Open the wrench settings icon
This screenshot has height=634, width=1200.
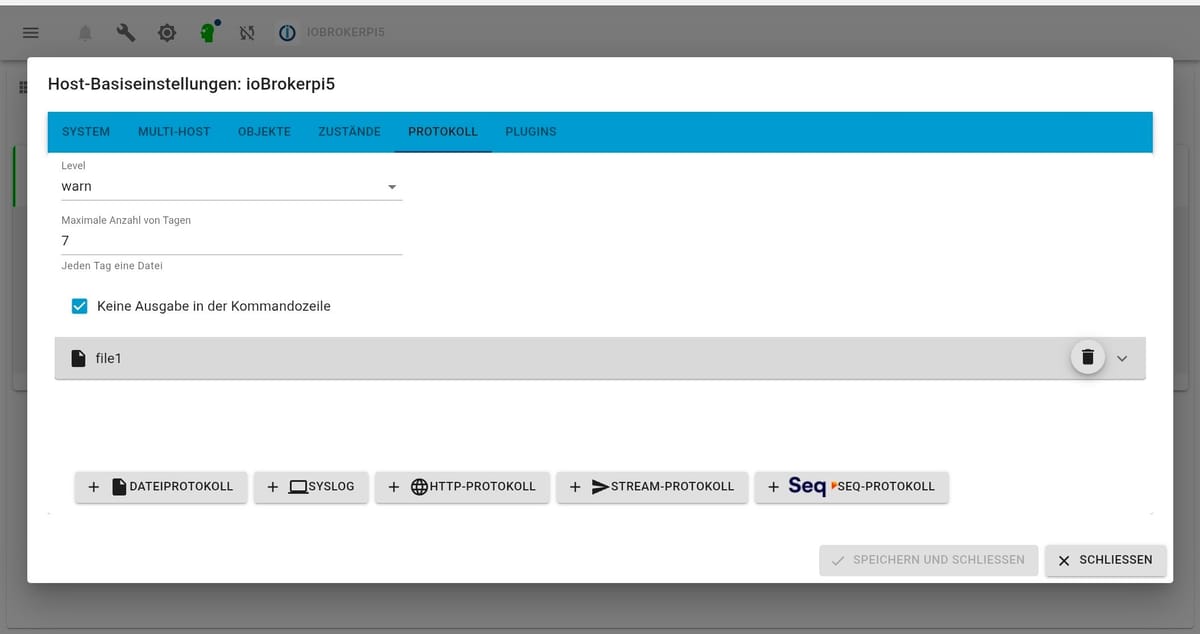[126, 33]
